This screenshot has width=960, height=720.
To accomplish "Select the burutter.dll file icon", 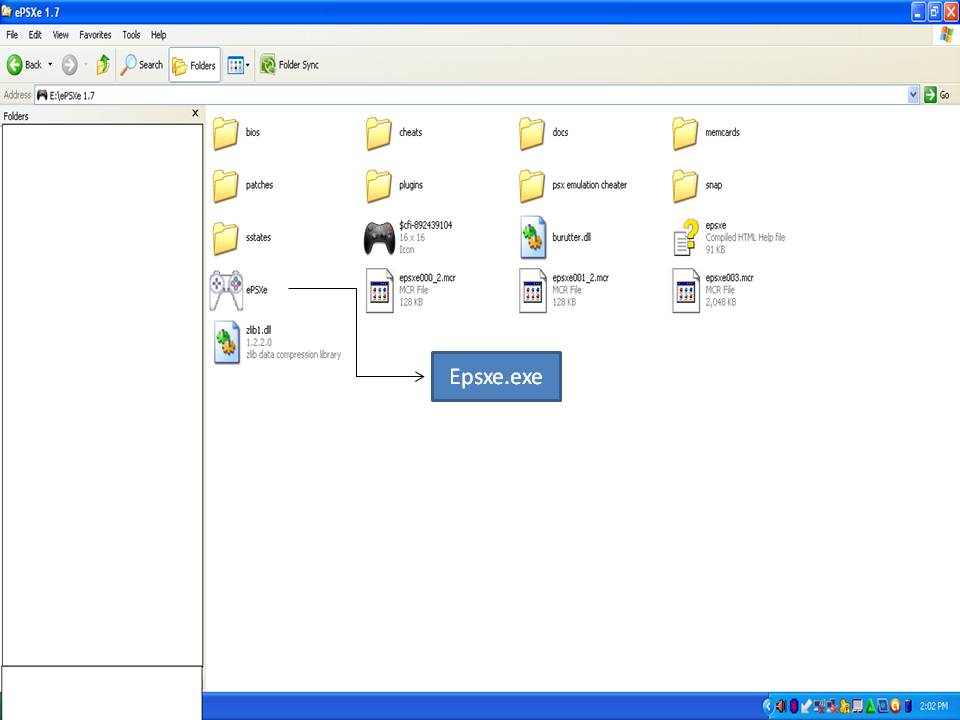I will tap(533, 238).
